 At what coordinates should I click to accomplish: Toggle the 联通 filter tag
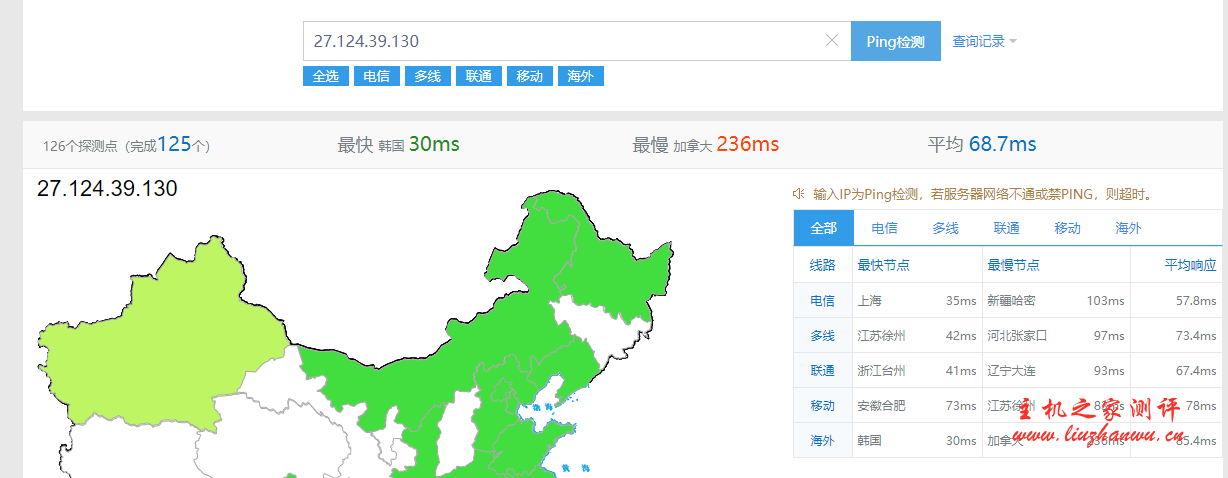[479, 76]
